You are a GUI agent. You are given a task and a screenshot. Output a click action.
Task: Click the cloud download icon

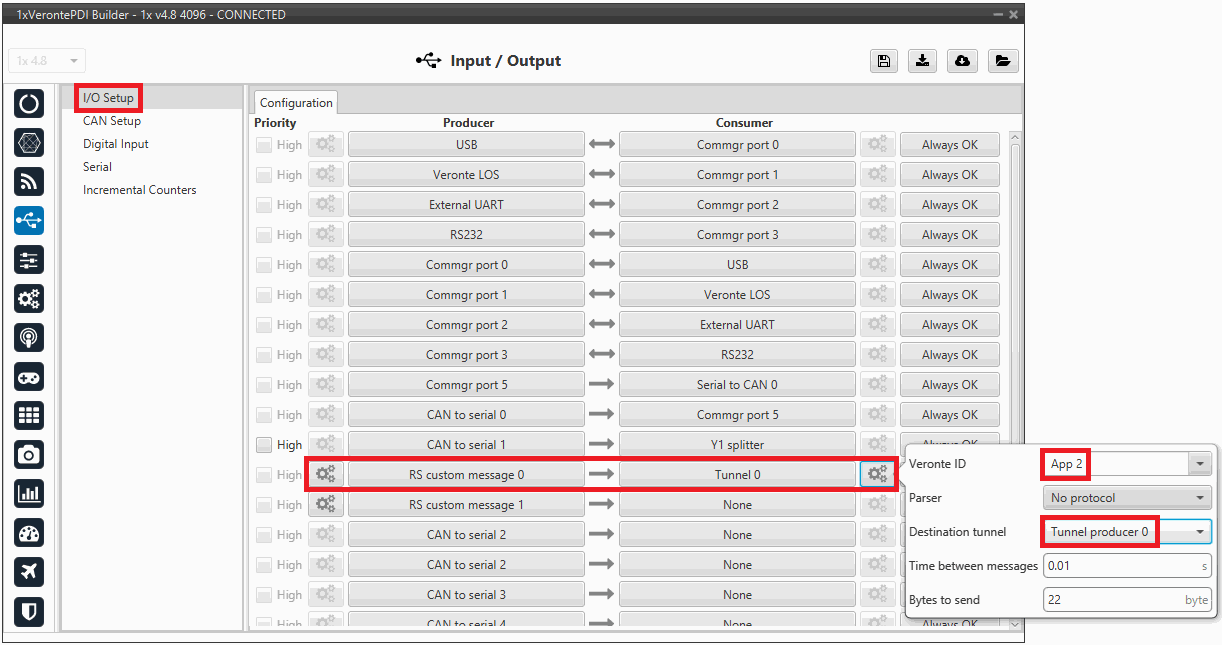(962, 61)
